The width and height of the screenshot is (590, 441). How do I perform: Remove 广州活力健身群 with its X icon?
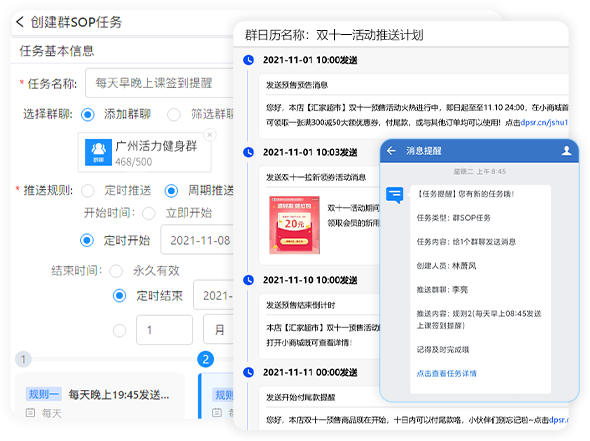point(210,134)
